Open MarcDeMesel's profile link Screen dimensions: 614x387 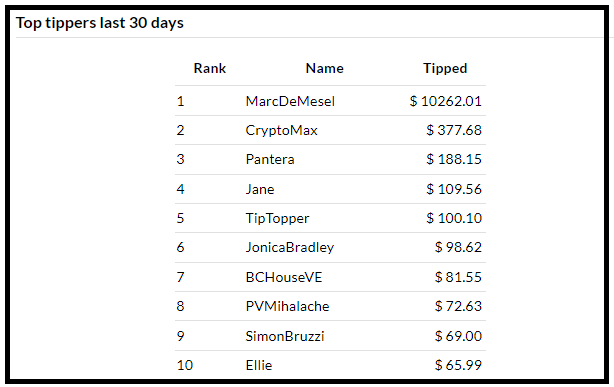290,101
